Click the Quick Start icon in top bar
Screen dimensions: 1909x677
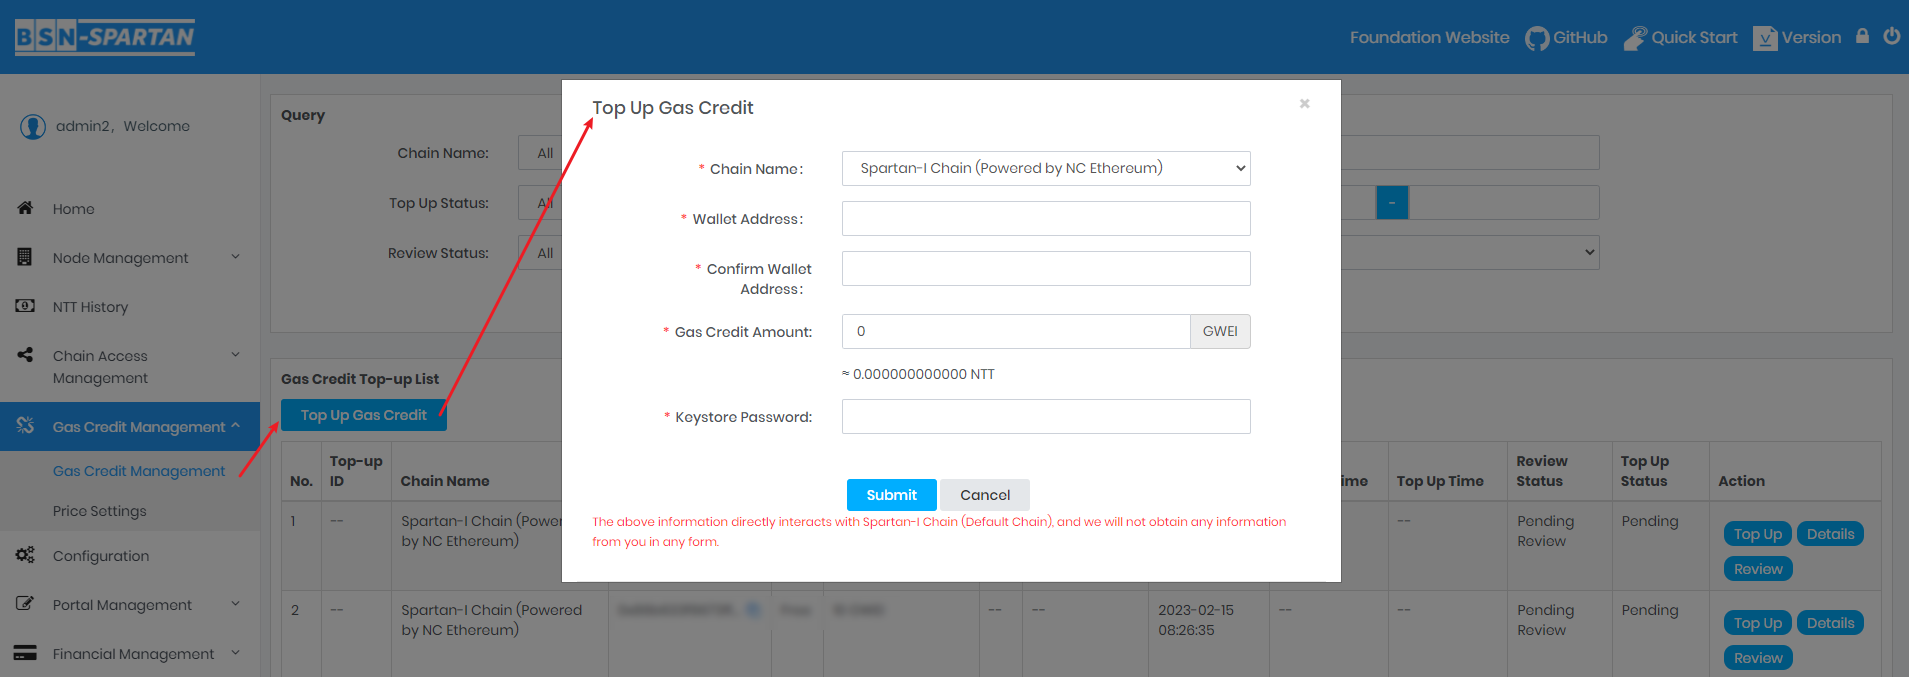coord(1637,37)
